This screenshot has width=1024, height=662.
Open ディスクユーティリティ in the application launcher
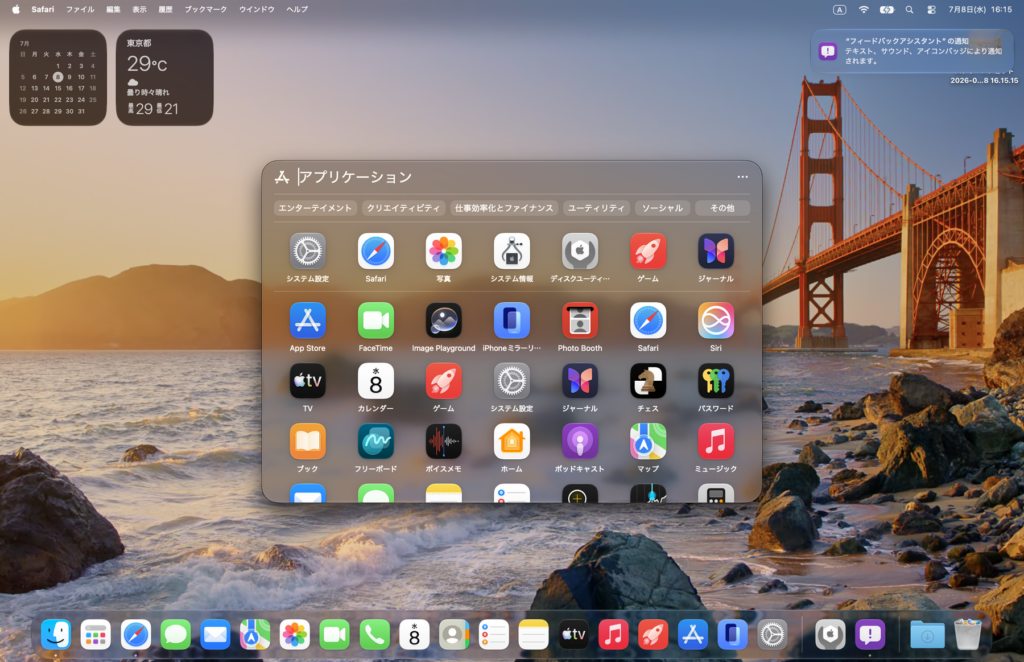pyautogui.click(x=580, y=252)
